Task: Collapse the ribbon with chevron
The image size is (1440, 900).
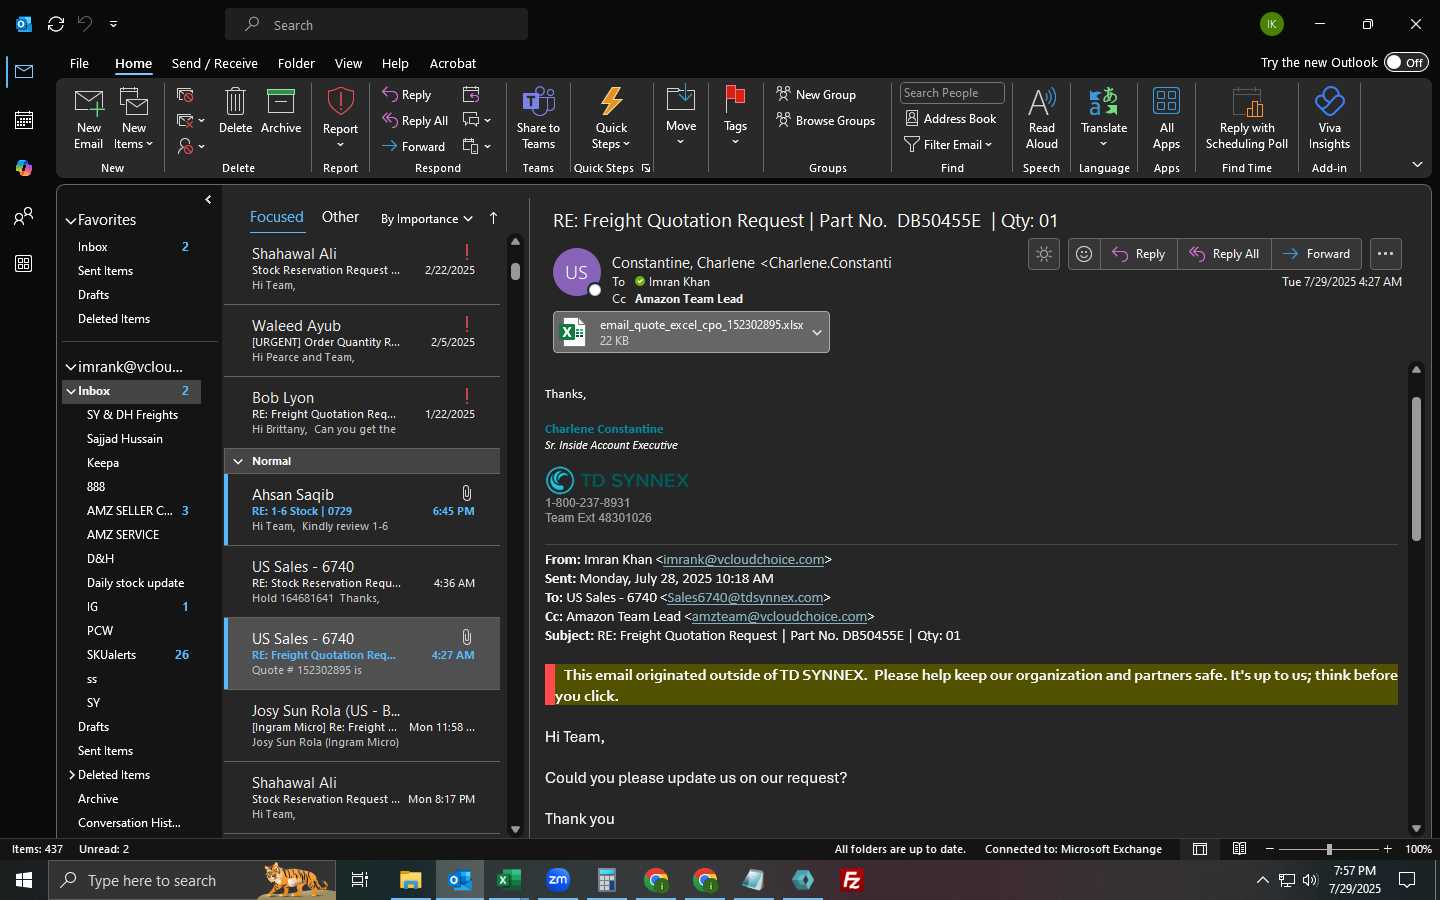Action: pos(1417,165)
